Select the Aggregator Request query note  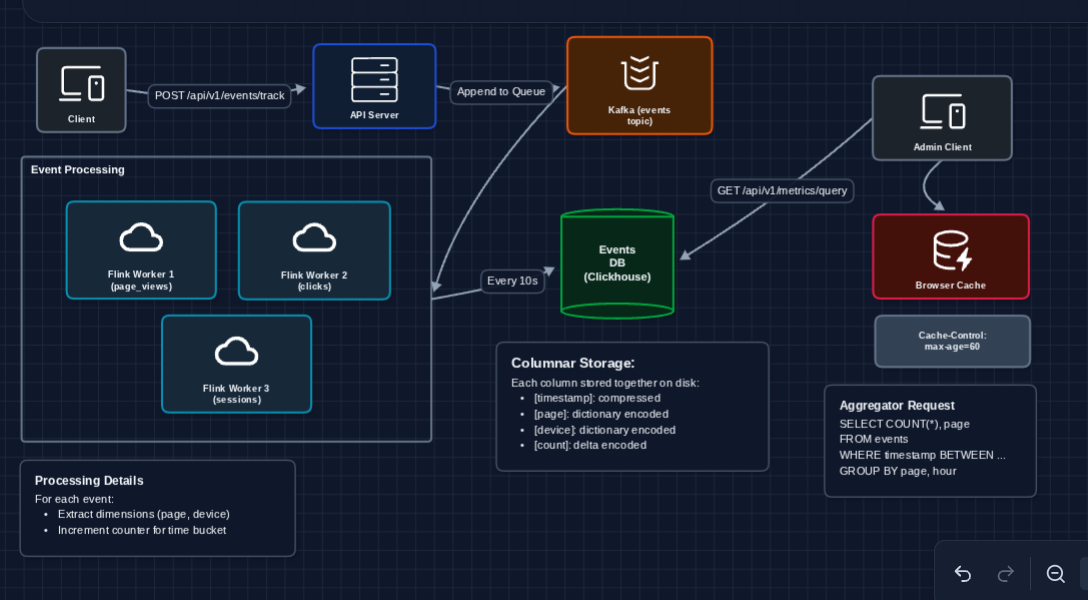[x=930, y=440]
